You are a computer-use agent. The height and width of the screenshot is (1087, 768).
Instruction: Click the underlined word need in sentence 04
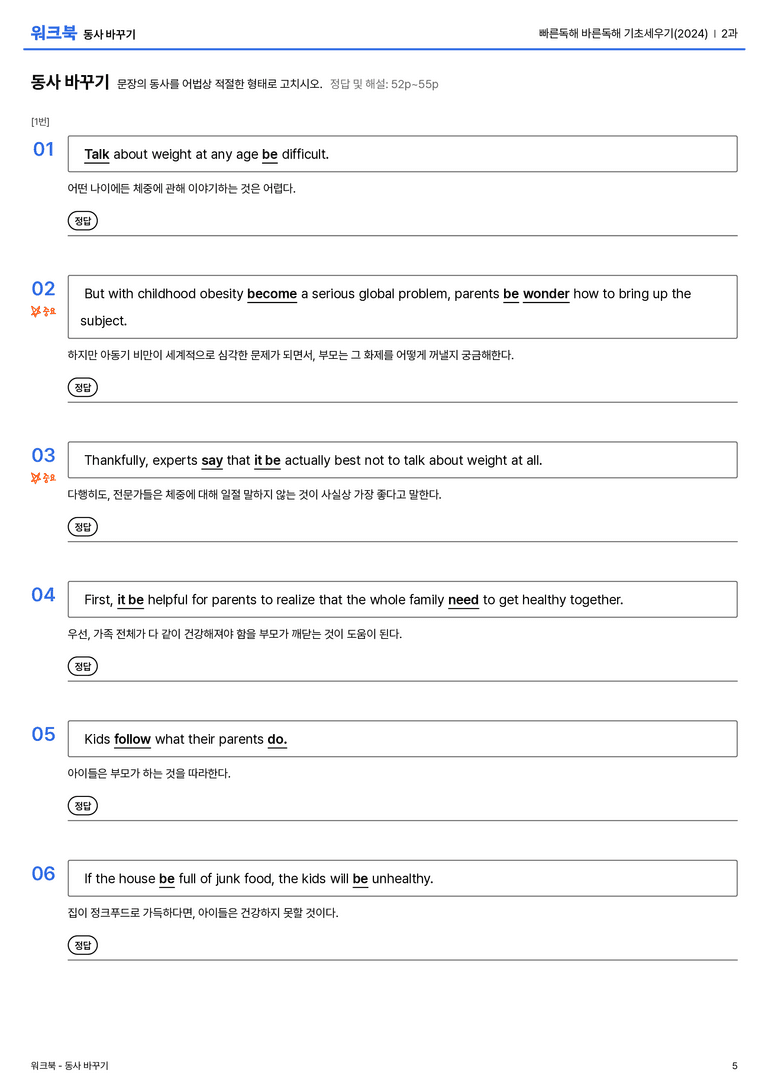pos(463,600)
